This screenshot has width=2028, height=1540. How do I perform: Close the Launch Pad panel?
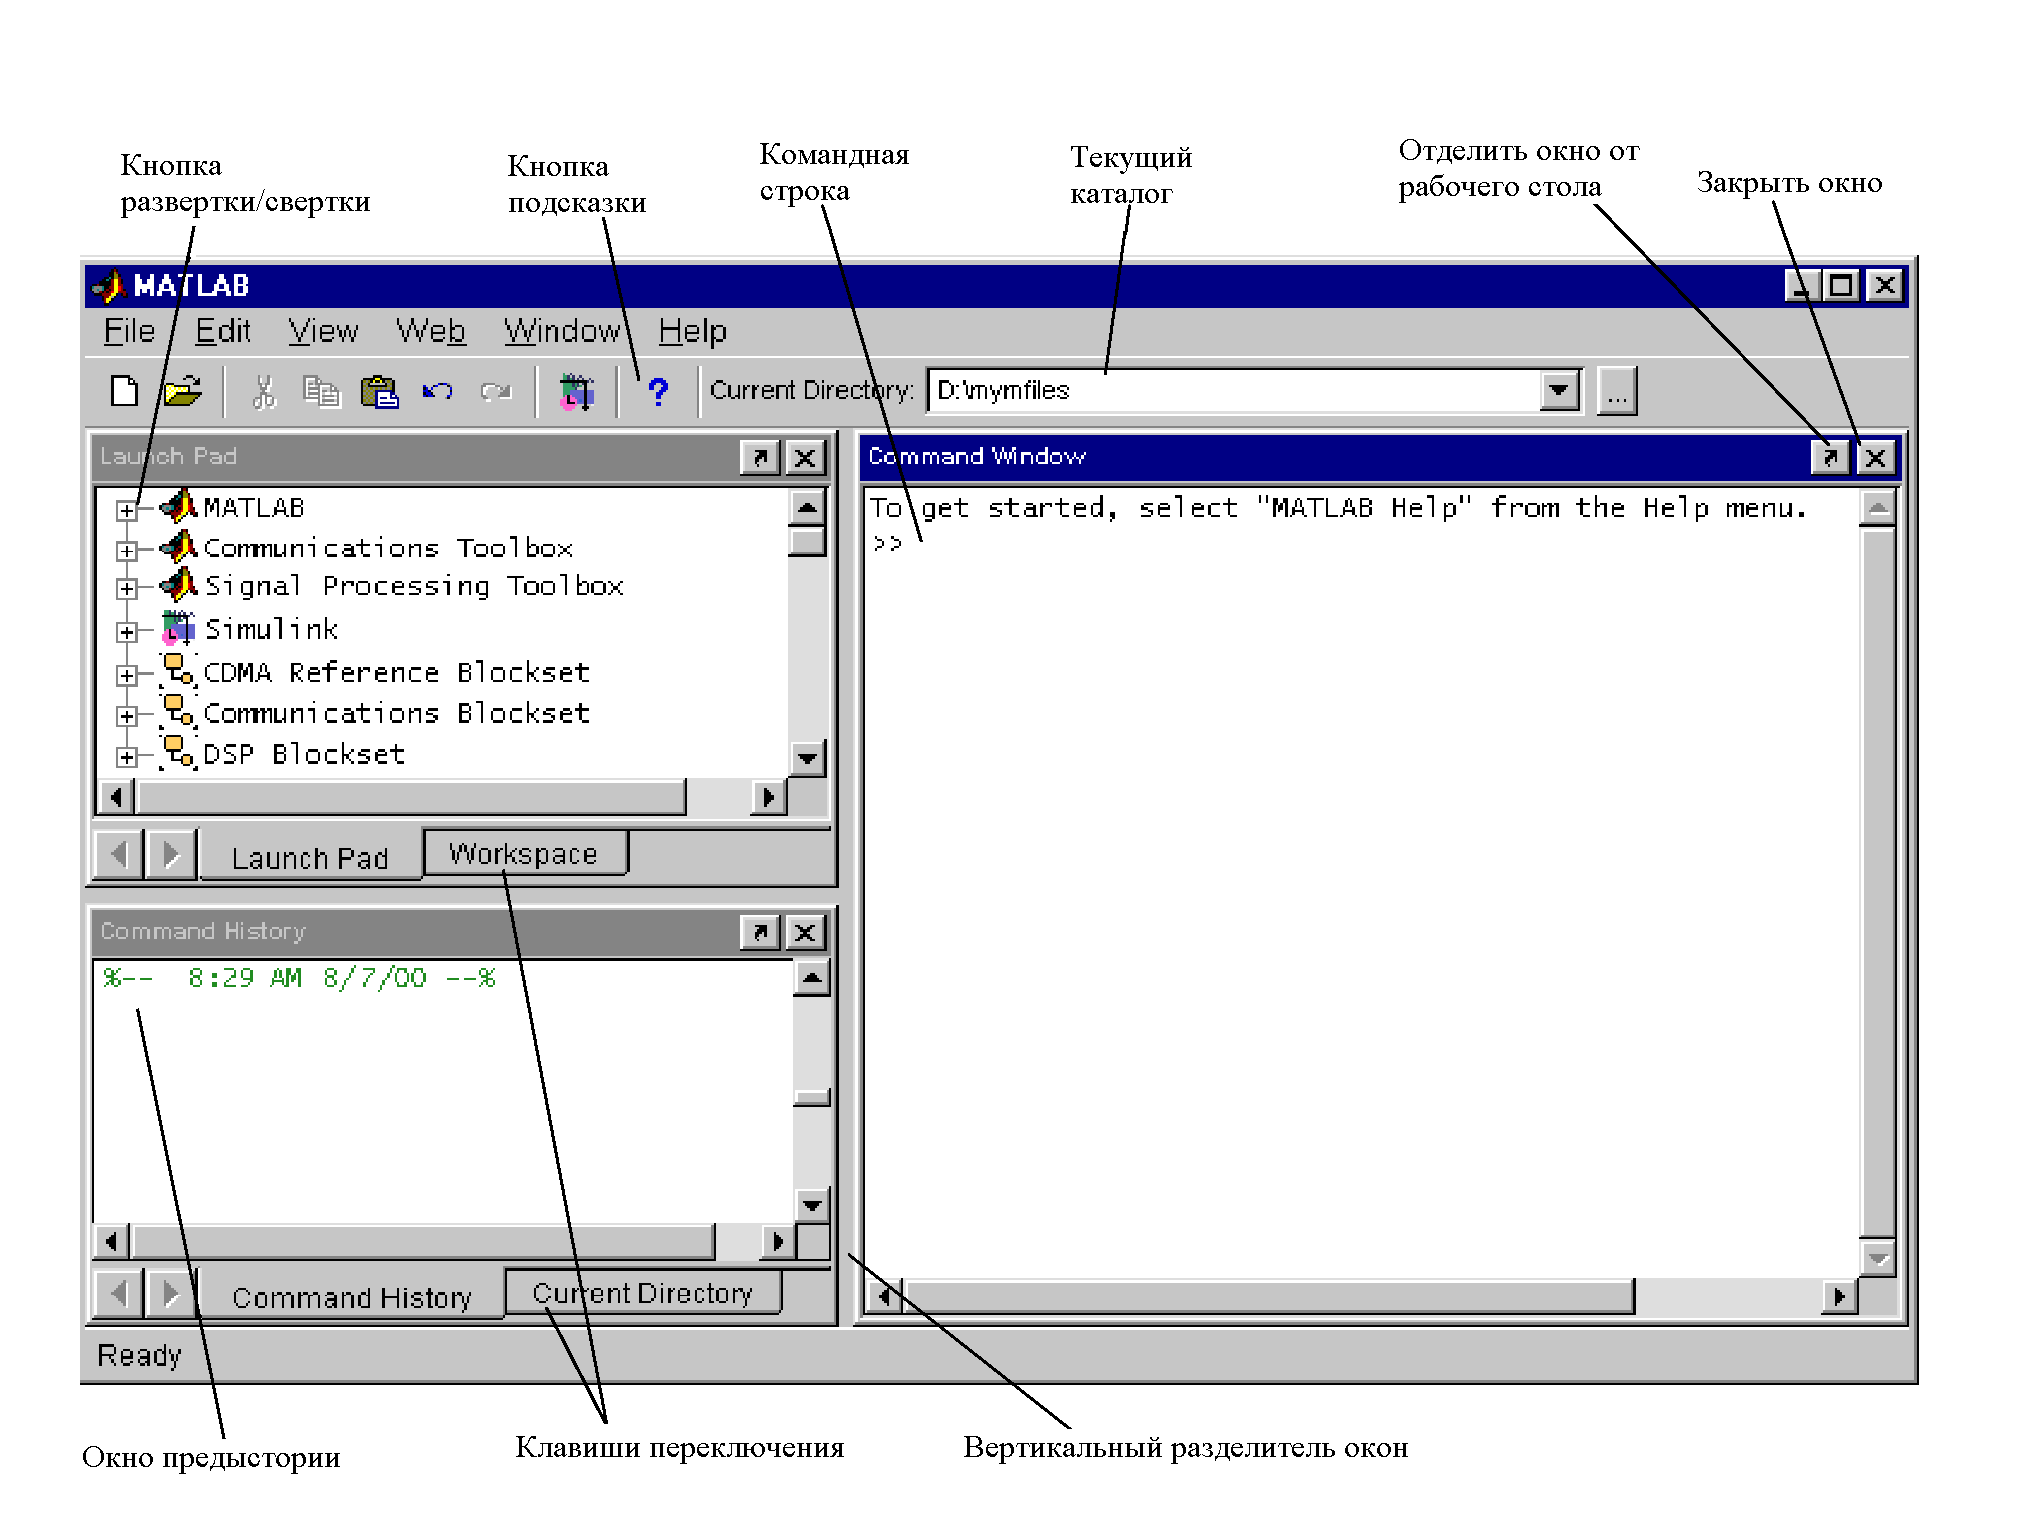tap(805, 458)
